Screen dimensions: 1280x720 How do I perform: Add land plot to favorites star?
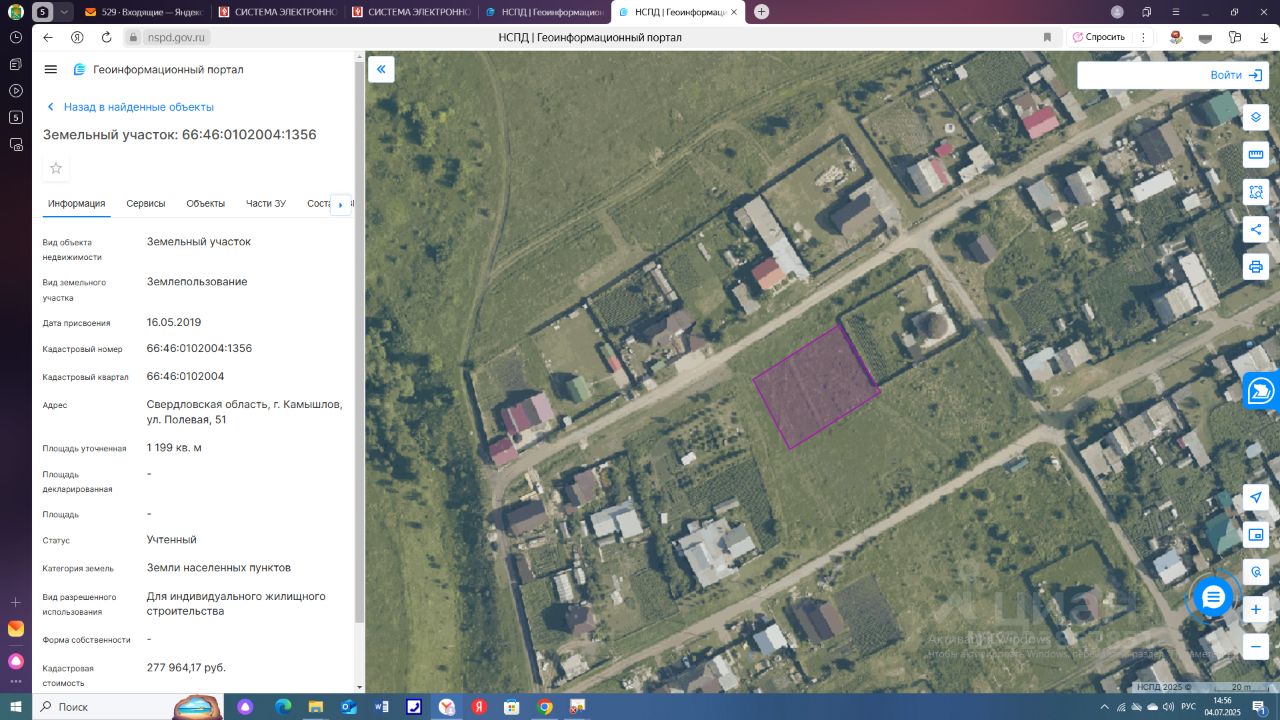[56, 168]
